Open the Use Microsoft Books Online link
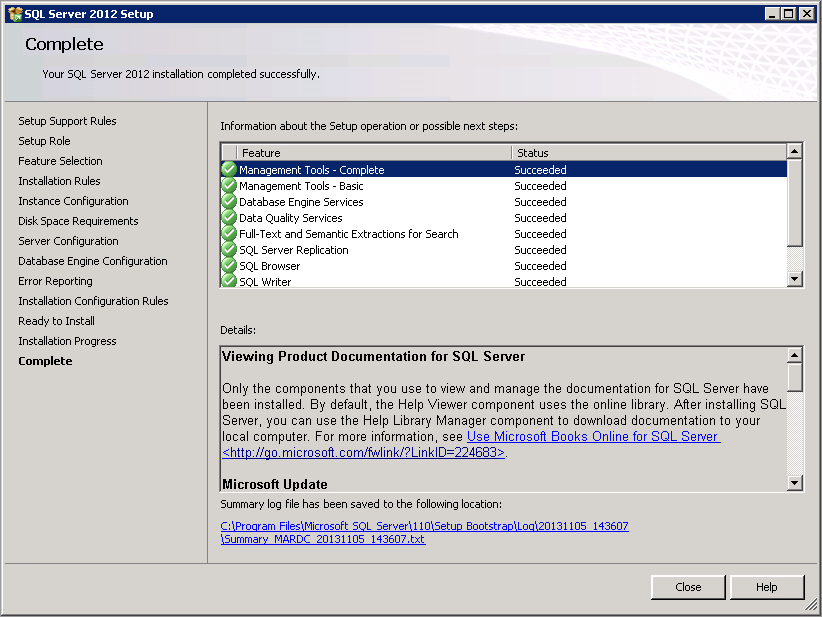Screen dimensions: 822x617 click(592, 437)
